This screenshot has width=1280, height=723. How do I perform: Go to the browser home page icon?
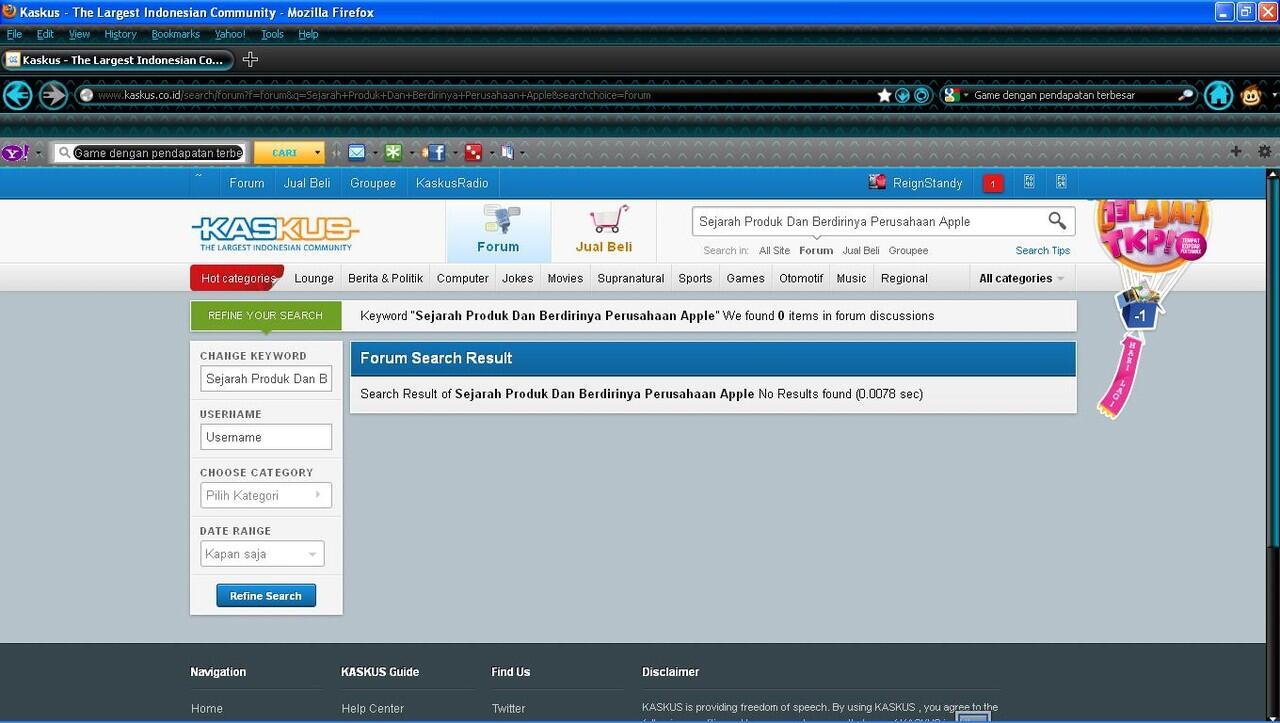tap(1218, 95)
